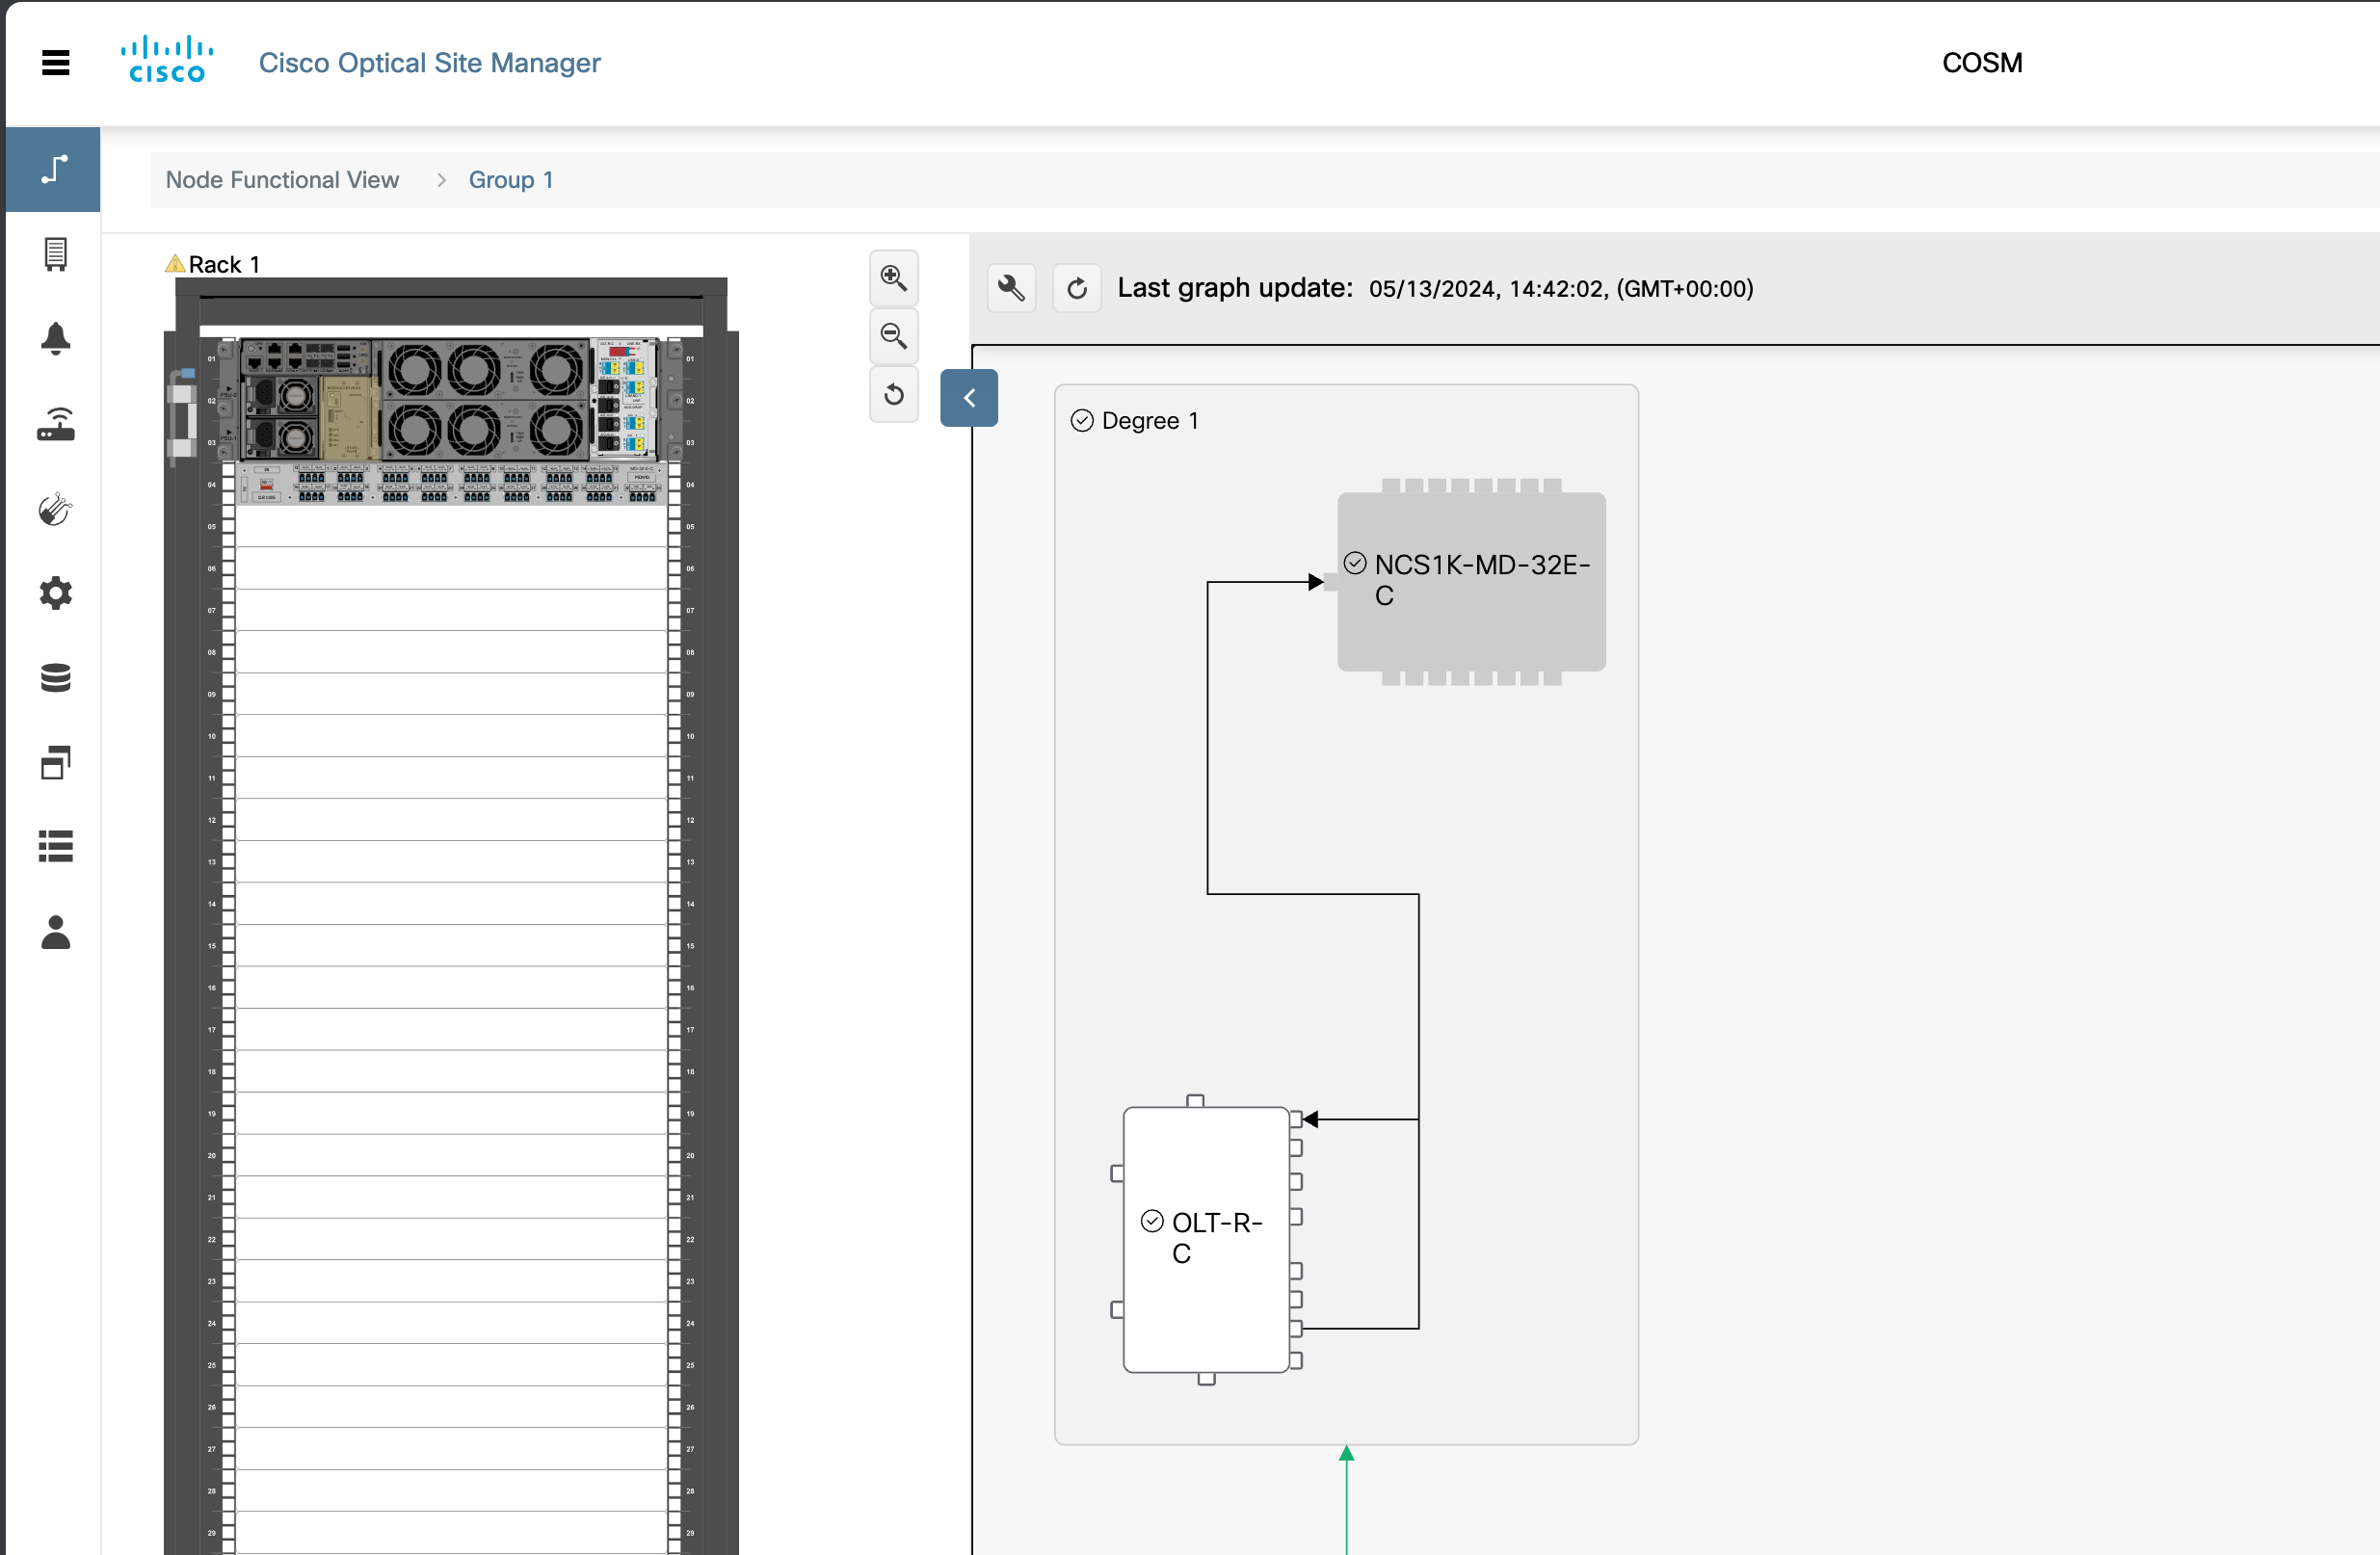This screenshot has width=2380, height=1555.
Task: Select the device connectivity sidebar icon
Action: [54, 424]
